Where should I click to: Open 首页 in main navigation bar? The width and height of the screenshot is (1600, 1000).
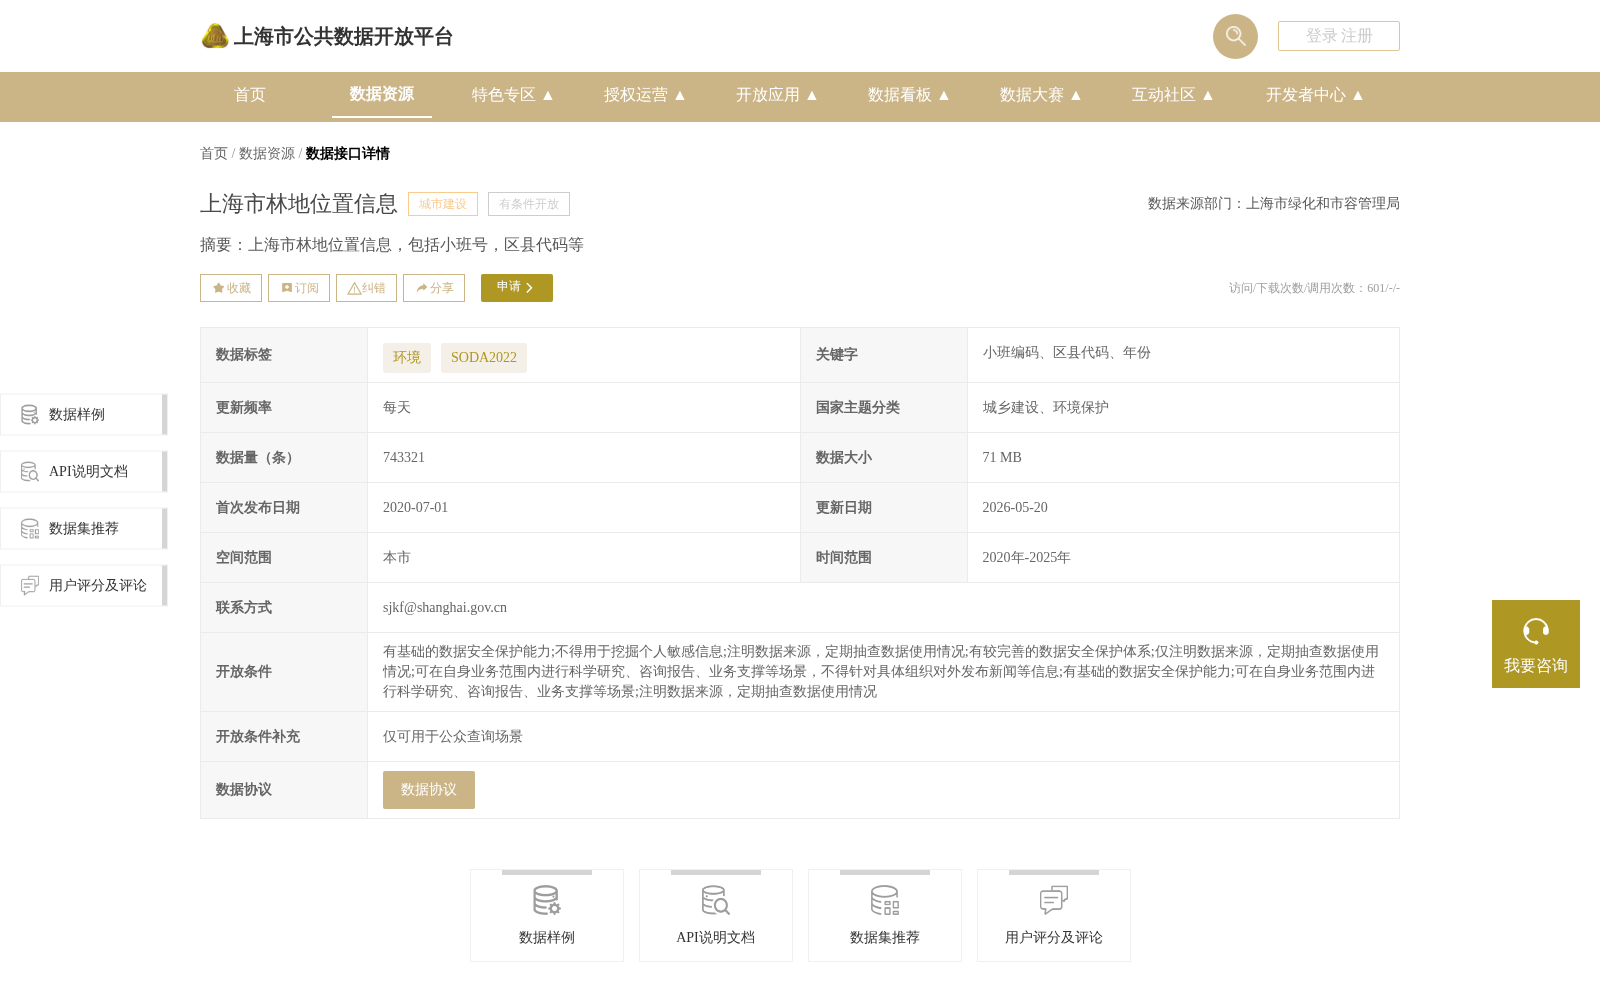coord(250,95)
